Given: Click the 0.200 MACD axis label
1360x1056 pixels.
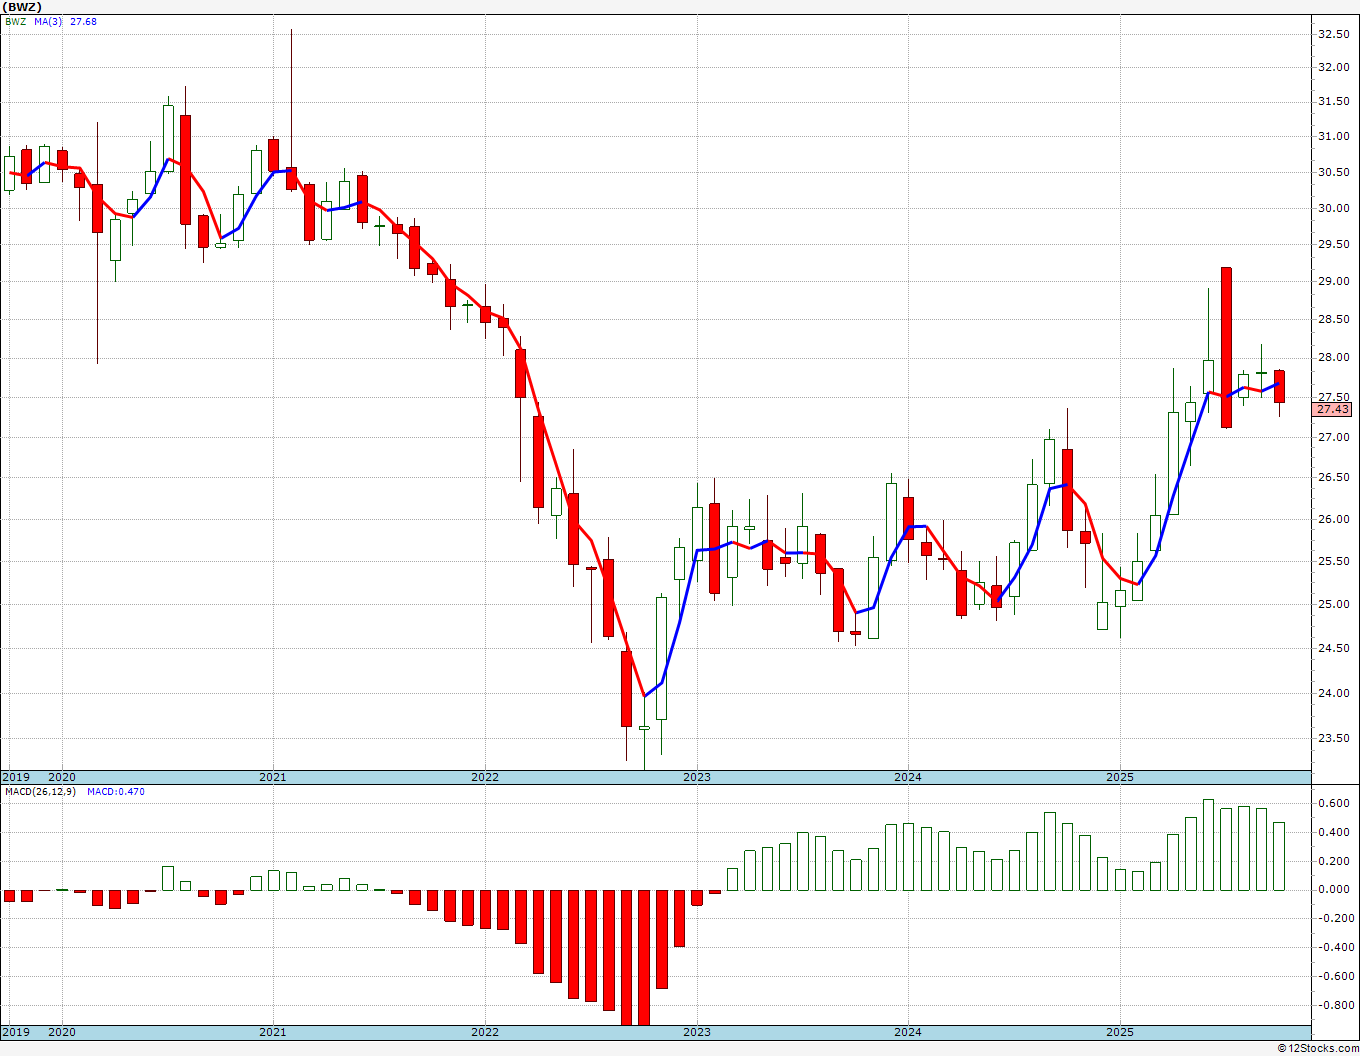Looking at the screenshot, I should tap(1333, 861).
